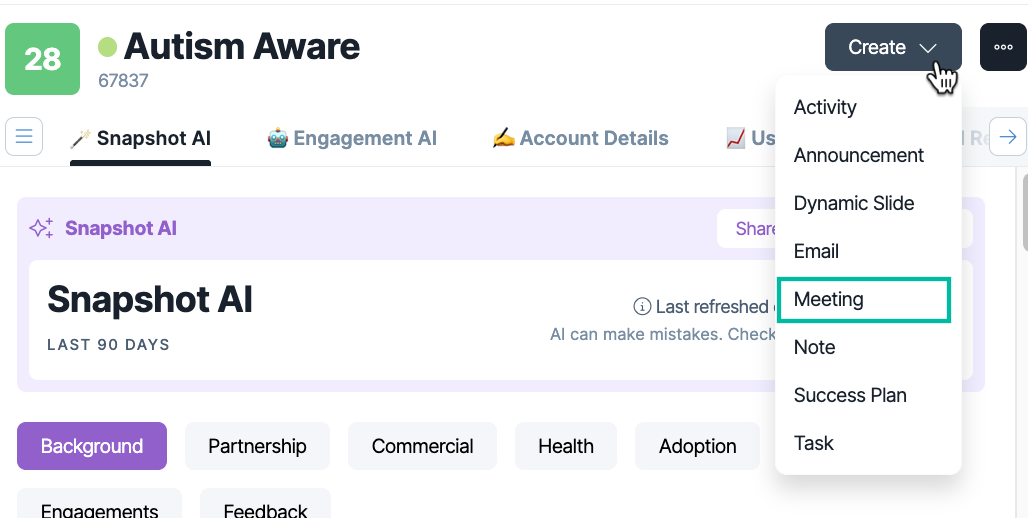The width and height of the screenshot is (1028, 518).
Task: Click the right arrow to show more tabs
Action: point(1008,136)
